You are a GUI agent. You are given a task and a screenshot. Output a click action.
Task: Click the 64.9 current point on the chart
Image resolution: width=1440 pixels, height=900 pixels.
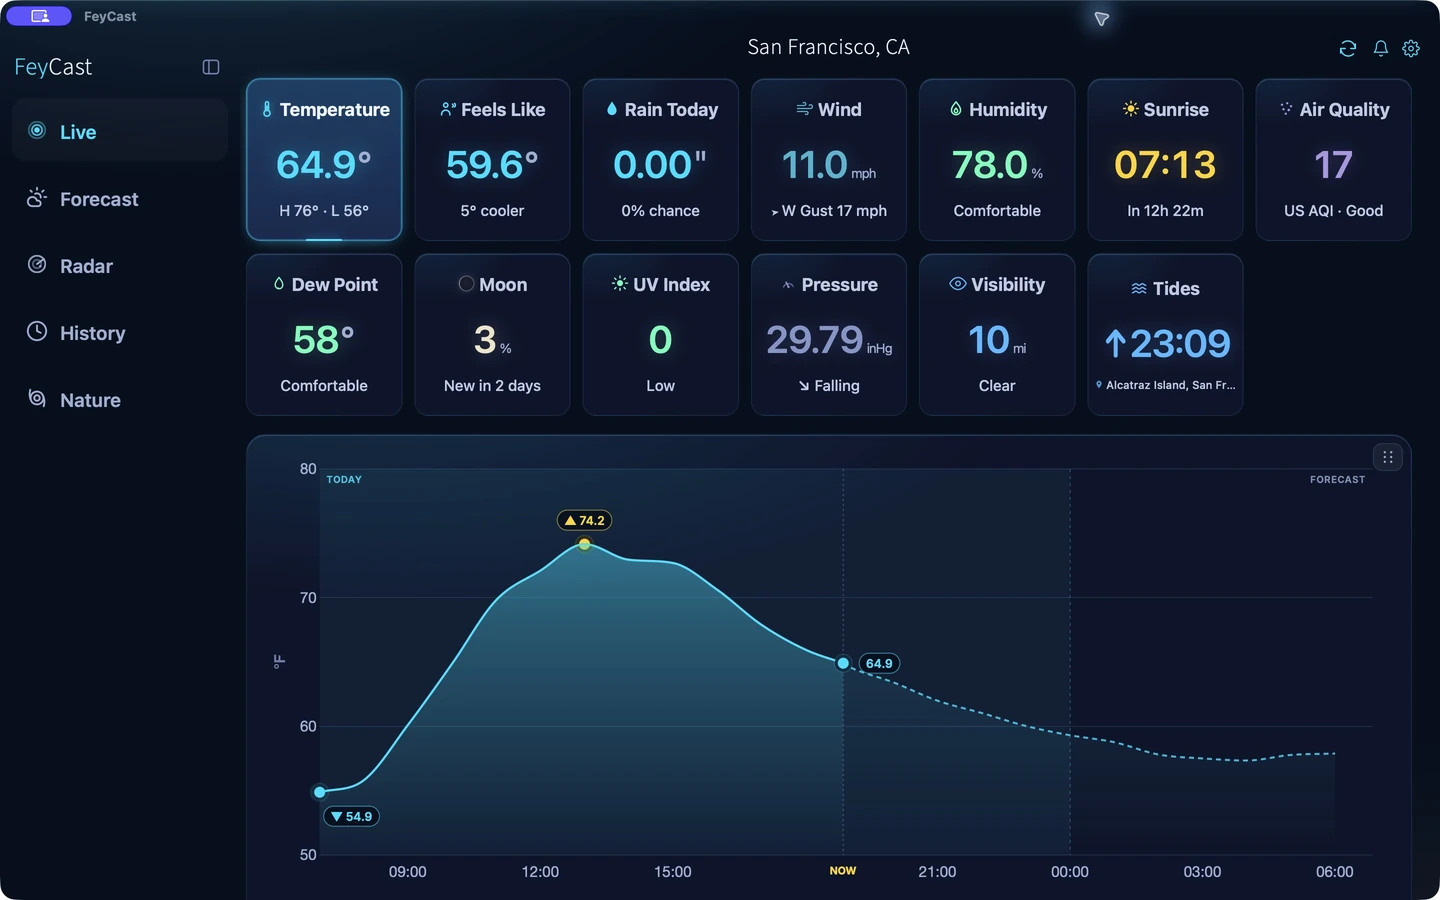844,663
